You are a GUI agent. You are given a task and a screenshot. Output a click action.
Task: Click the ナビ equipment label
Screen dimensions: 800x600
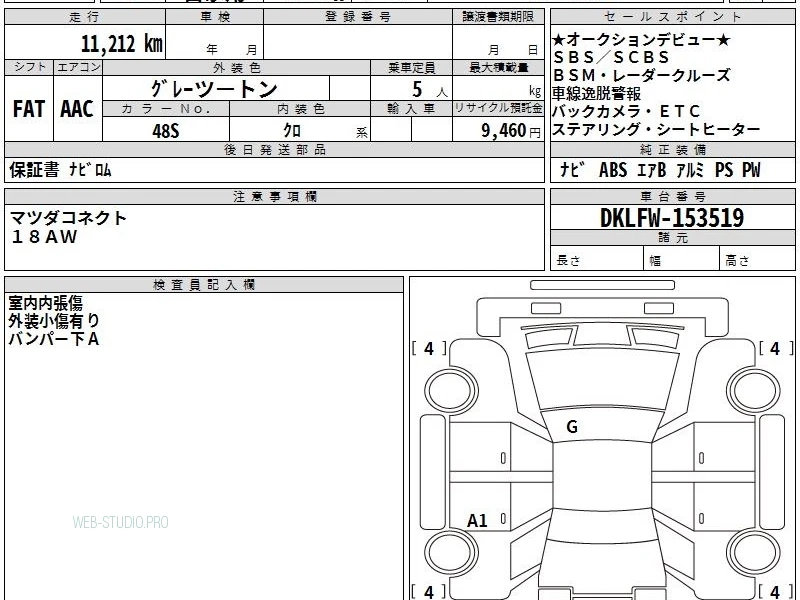[x=572, y=169]
